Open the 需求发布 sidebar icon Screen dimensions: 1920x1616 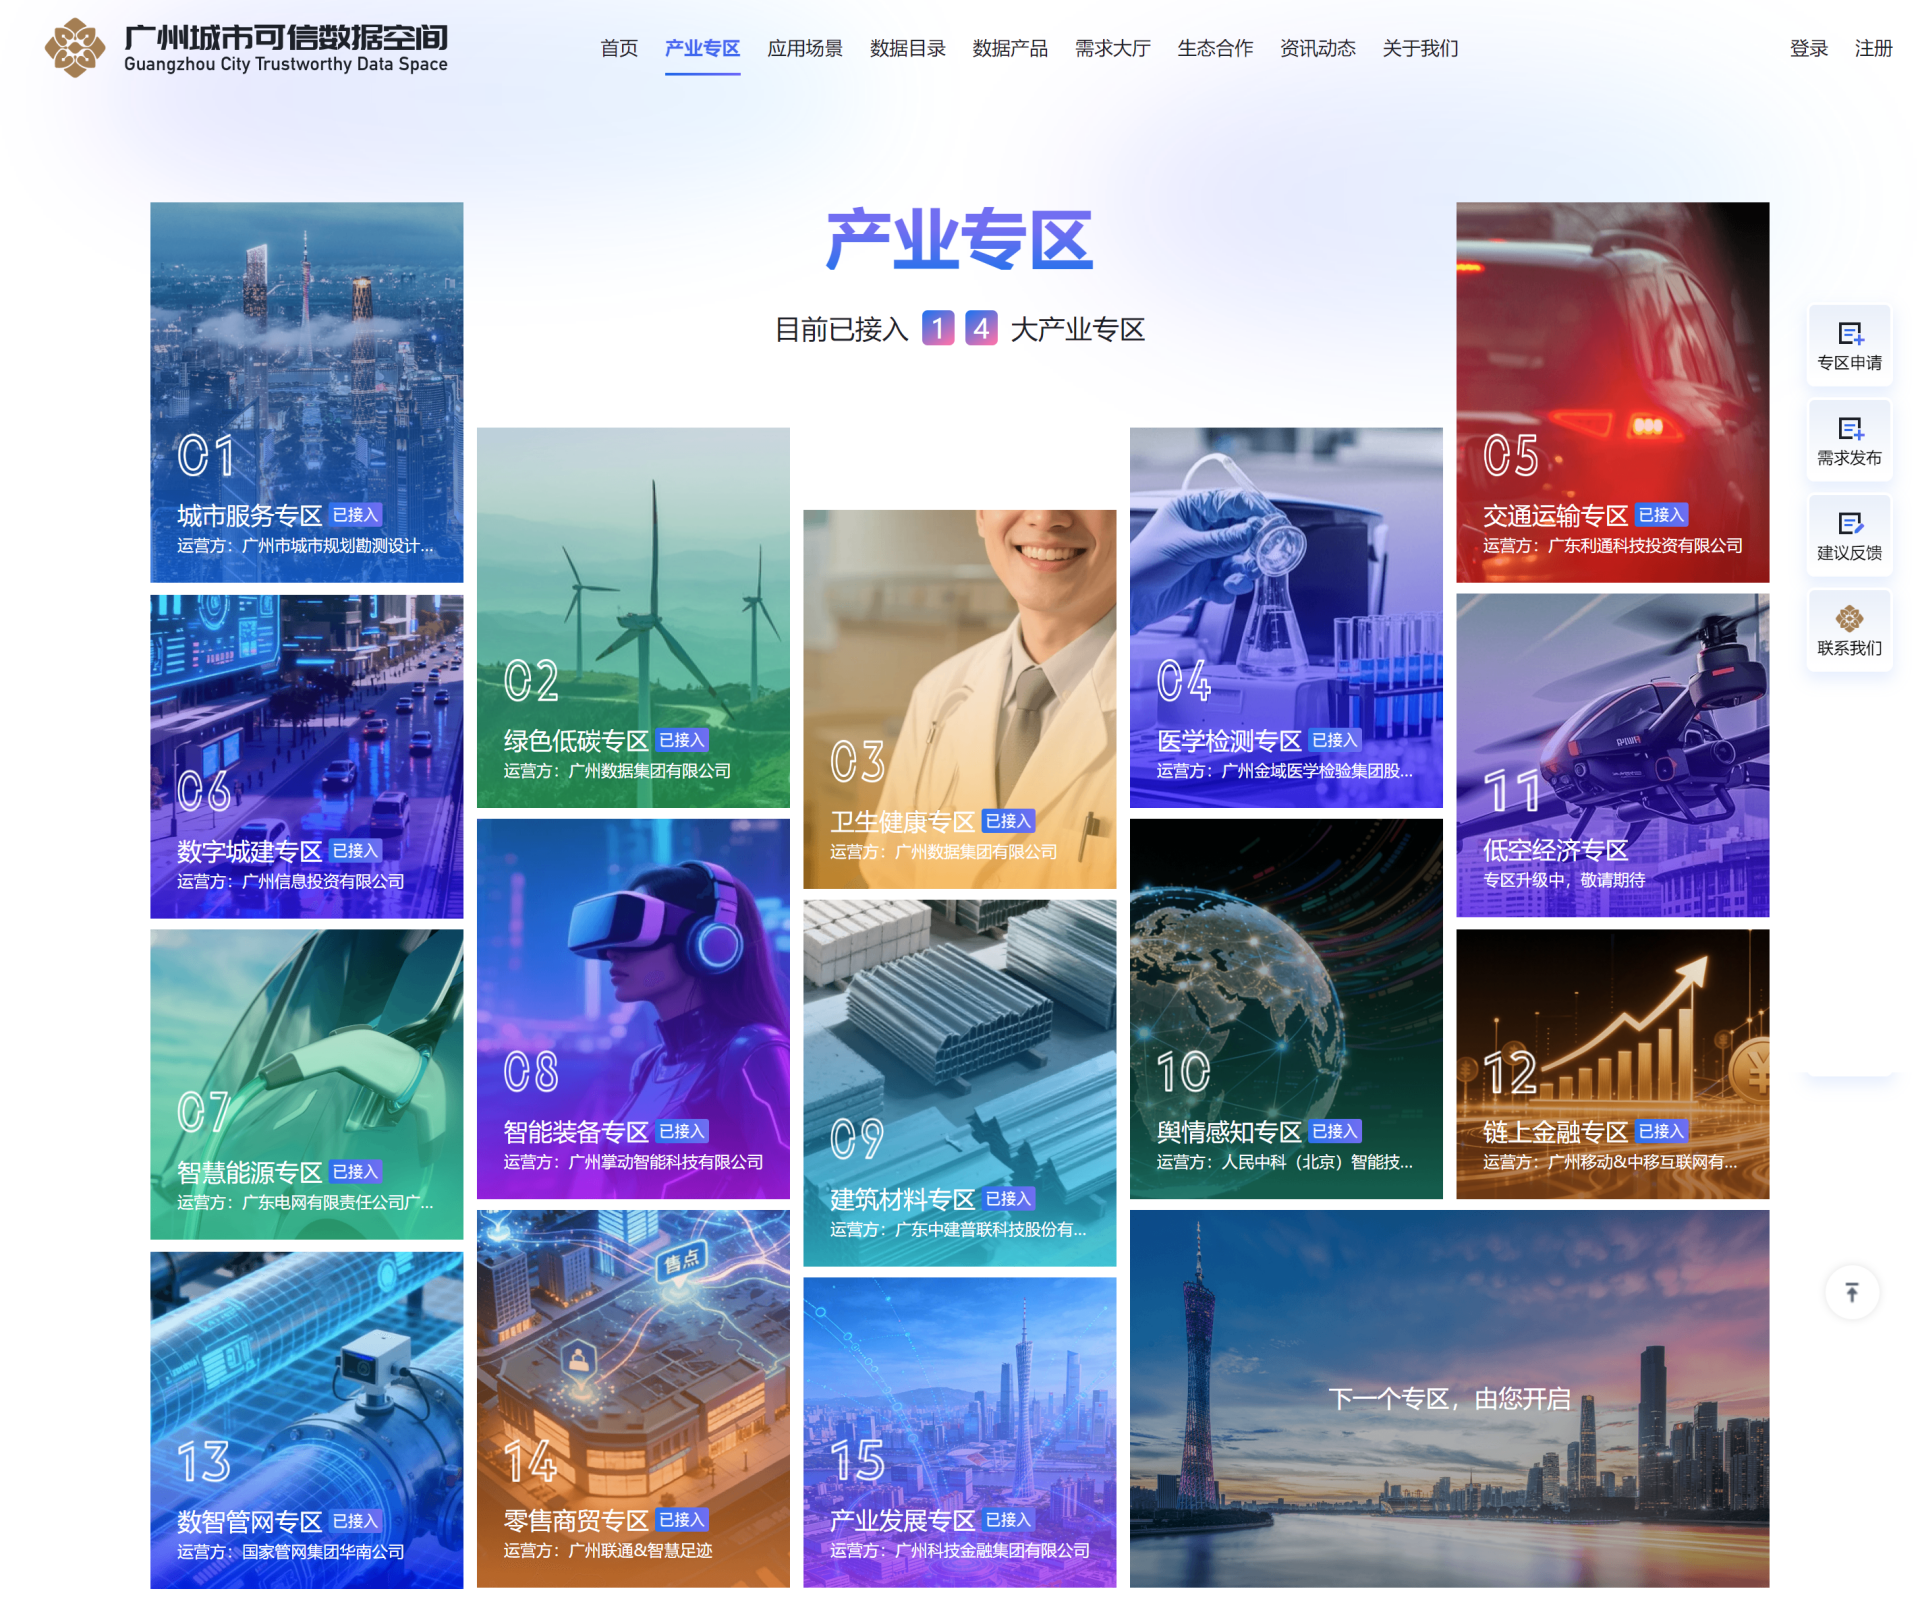pos(1848,440)
